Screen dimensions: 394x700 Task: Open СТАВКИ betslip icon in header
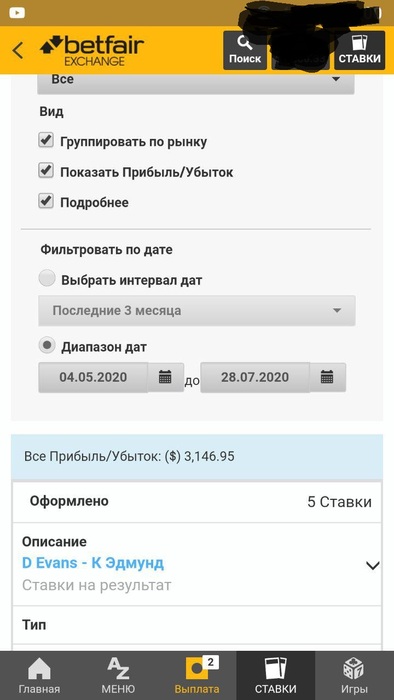[359, 50]
